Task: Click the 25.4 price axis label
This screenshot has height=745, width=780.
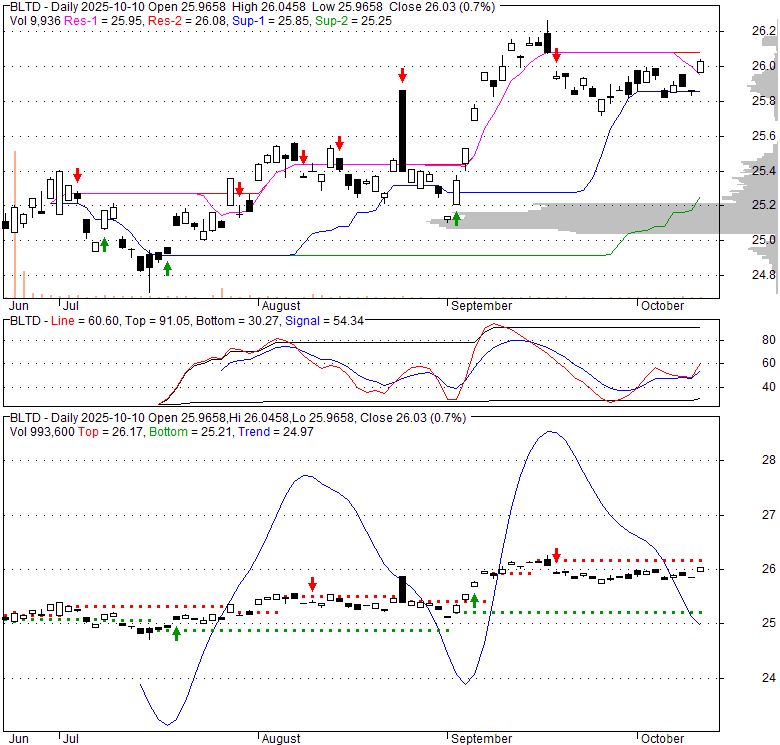Action: coord(763,171)
